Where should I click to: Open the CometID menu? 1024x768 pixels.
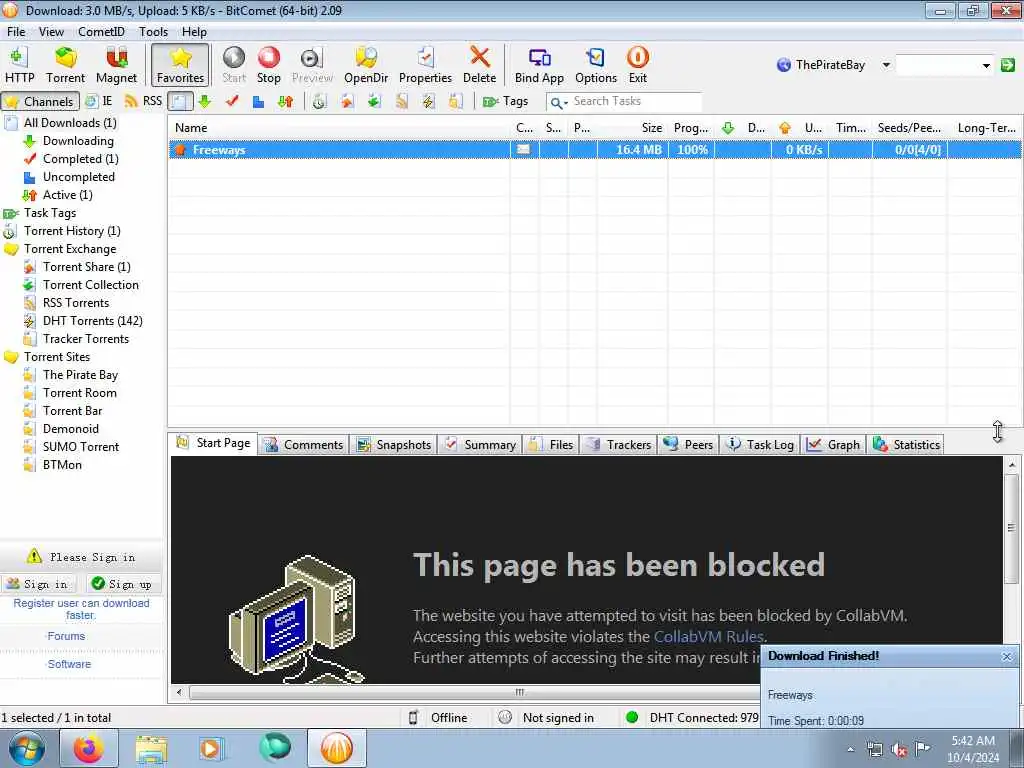click(101, 31)
